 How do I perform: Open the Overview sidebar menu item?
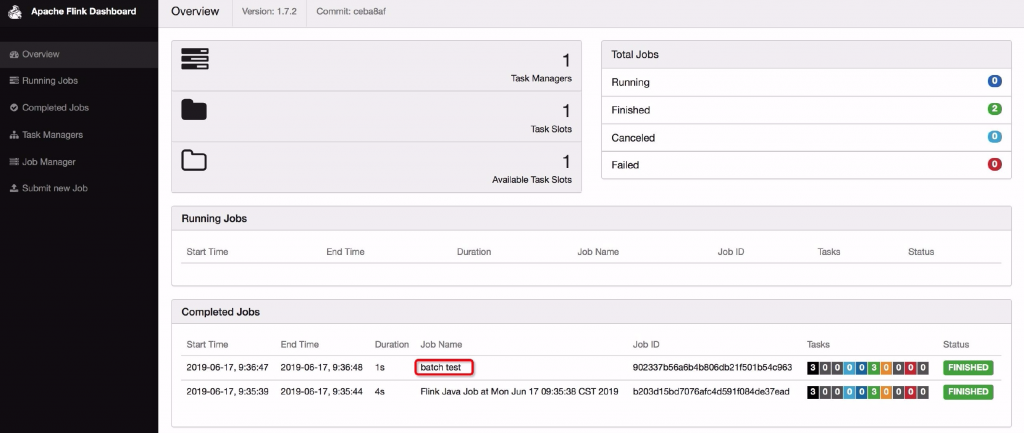pos(79,54)
